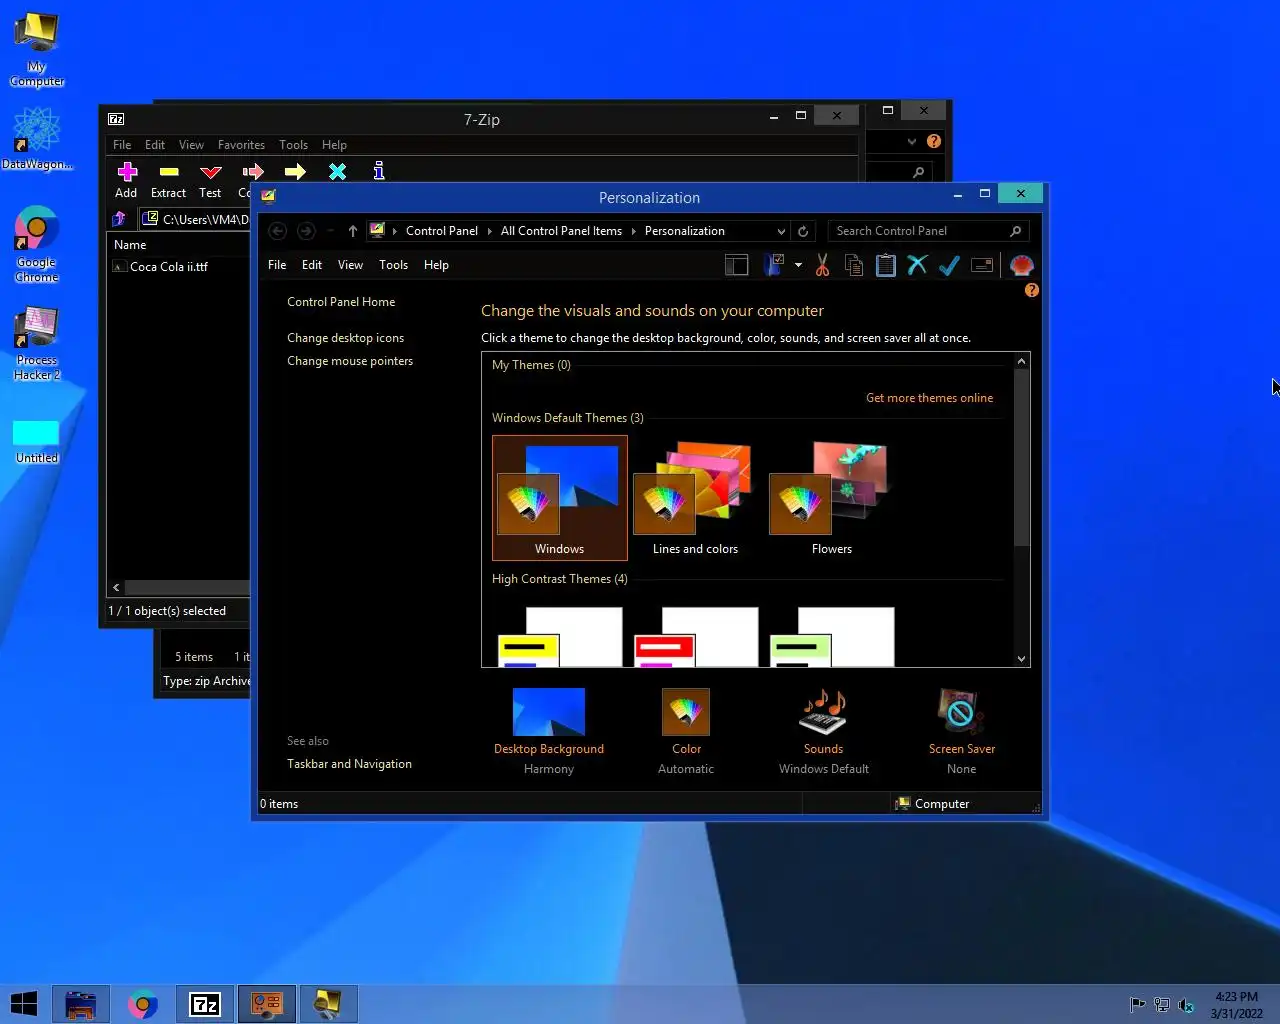Viewport: 1280px width, 1024px height.
Task: Click the Delete blue X toolbar icon
Action: click(x=917, y=265)
